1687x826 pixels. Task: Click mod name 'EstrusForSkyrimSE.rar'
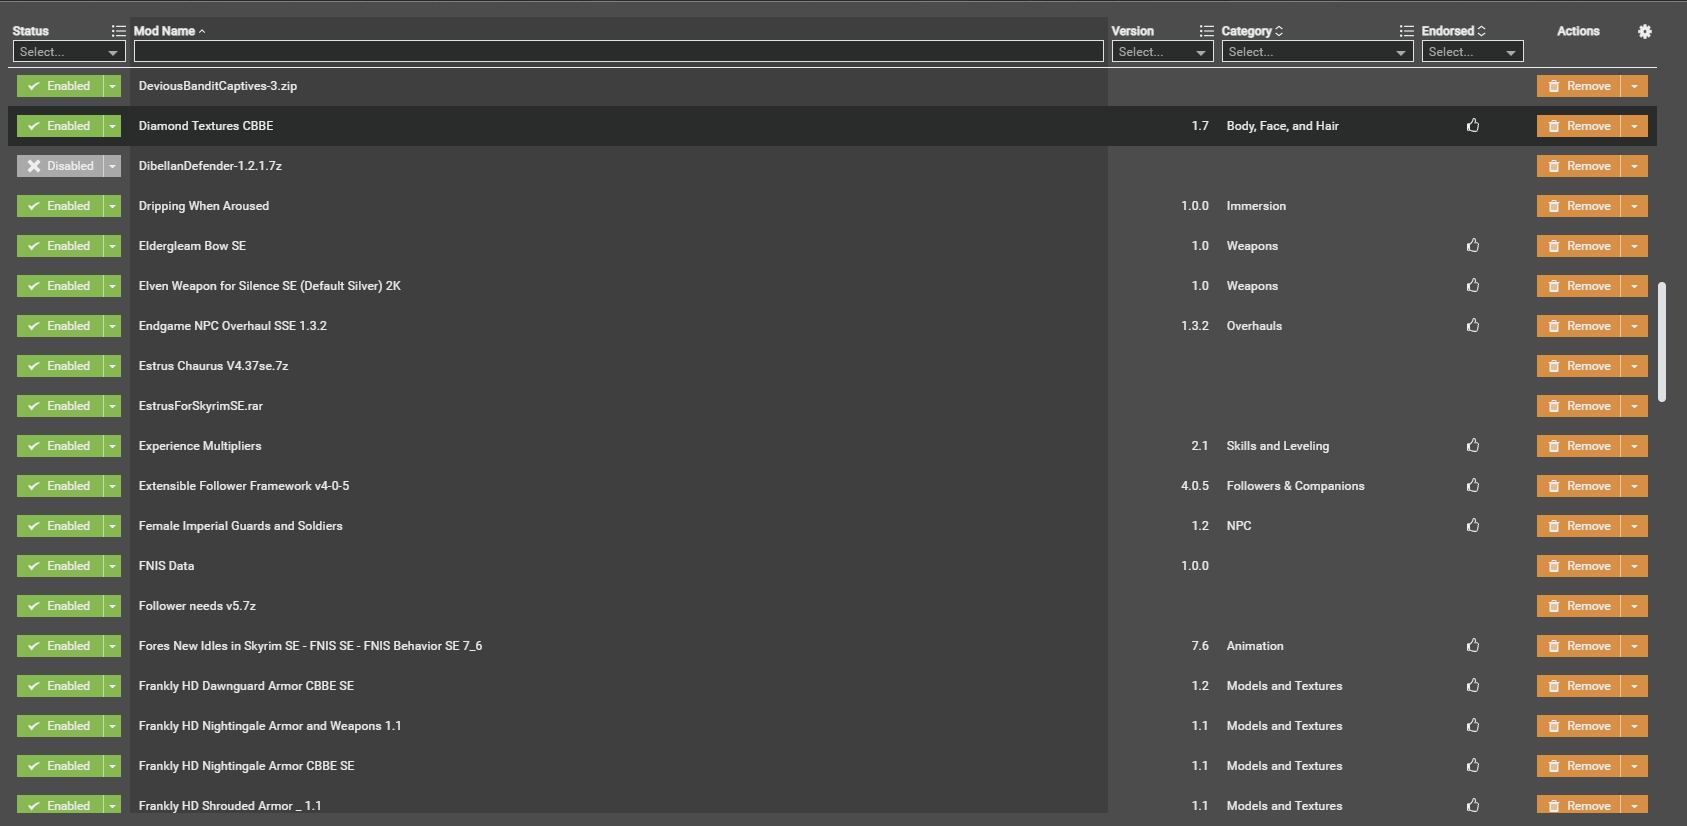201,406
